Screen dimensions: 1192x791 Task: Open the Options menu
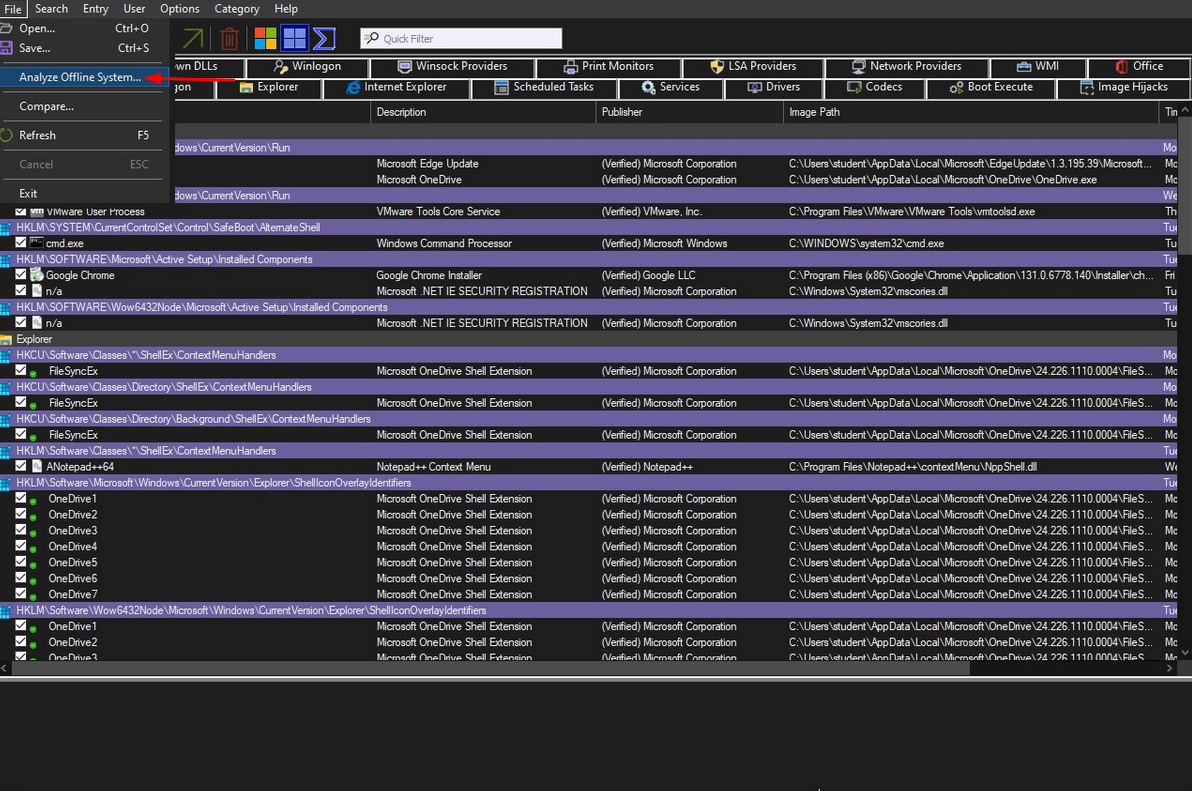pyautogui.click(x=180, y=9)
